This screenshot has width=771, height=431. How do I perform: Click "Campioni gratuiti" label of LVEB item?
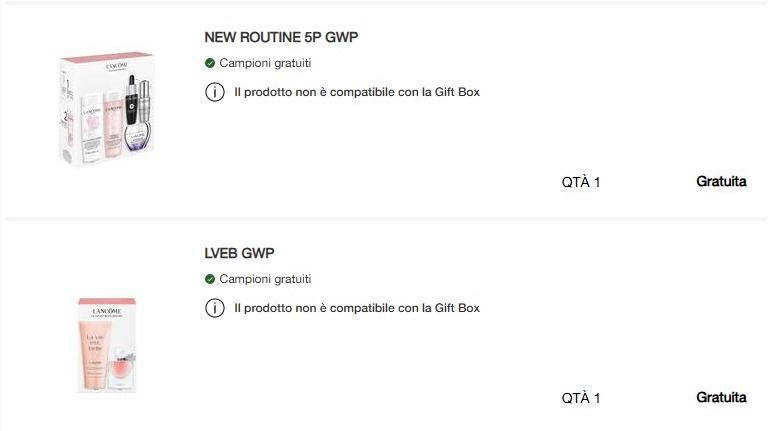(x=265, y=279)
